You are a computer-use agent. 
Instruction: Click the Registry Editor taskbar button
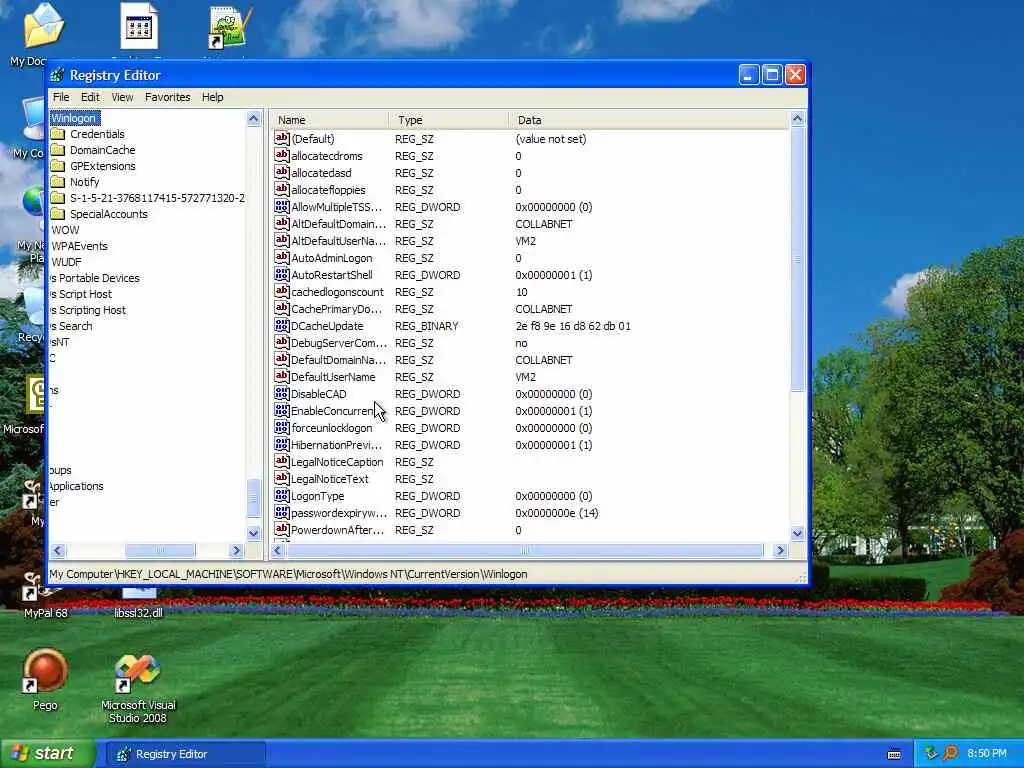pos(186,754)
